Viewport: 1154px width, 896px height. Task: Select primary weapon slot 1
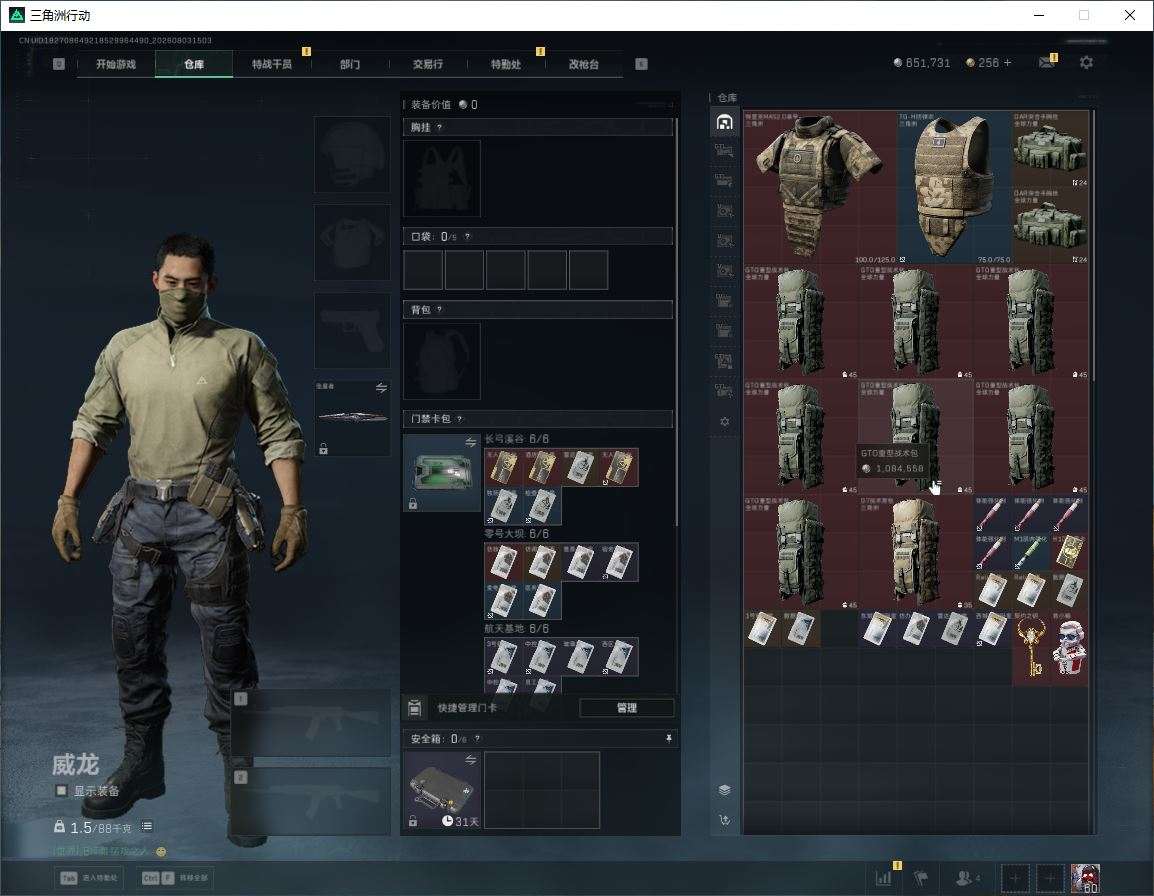click(x=311, y=723)
